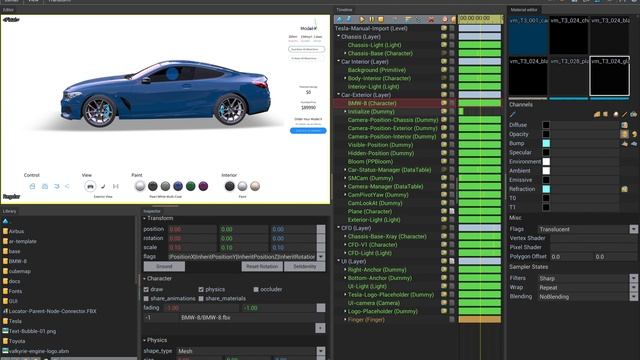The height and width of the screenshot is (360, 640).
Task: Click the stop button in Timeline toolbar
Action: point(380,19)
